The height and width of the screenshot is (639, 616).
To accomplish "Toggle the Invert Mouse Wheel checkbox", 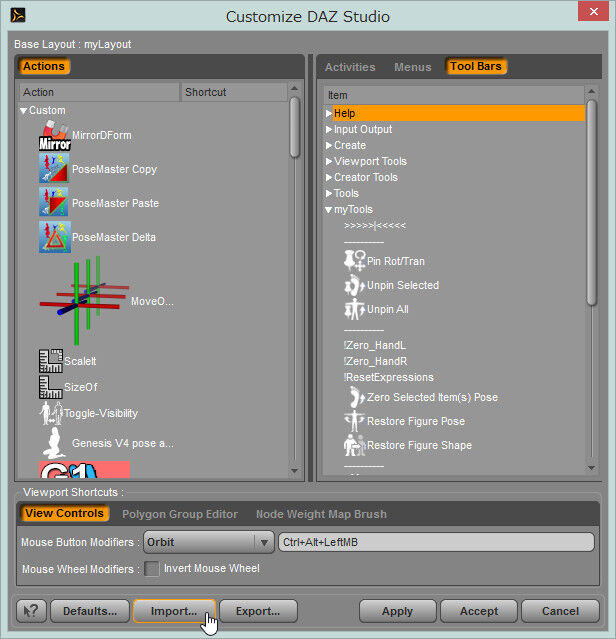I will pos(152,568).
